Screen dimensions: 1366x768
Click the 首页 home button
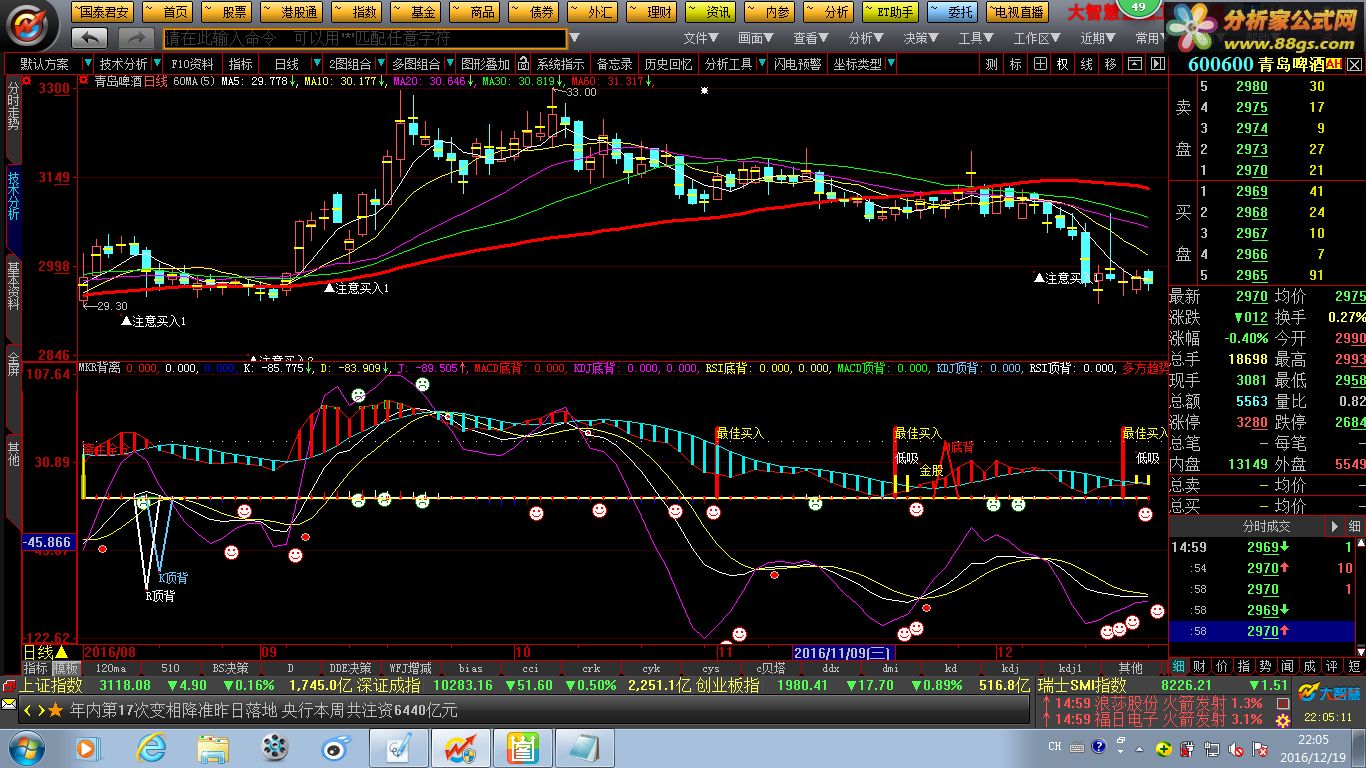pos(166,12)
